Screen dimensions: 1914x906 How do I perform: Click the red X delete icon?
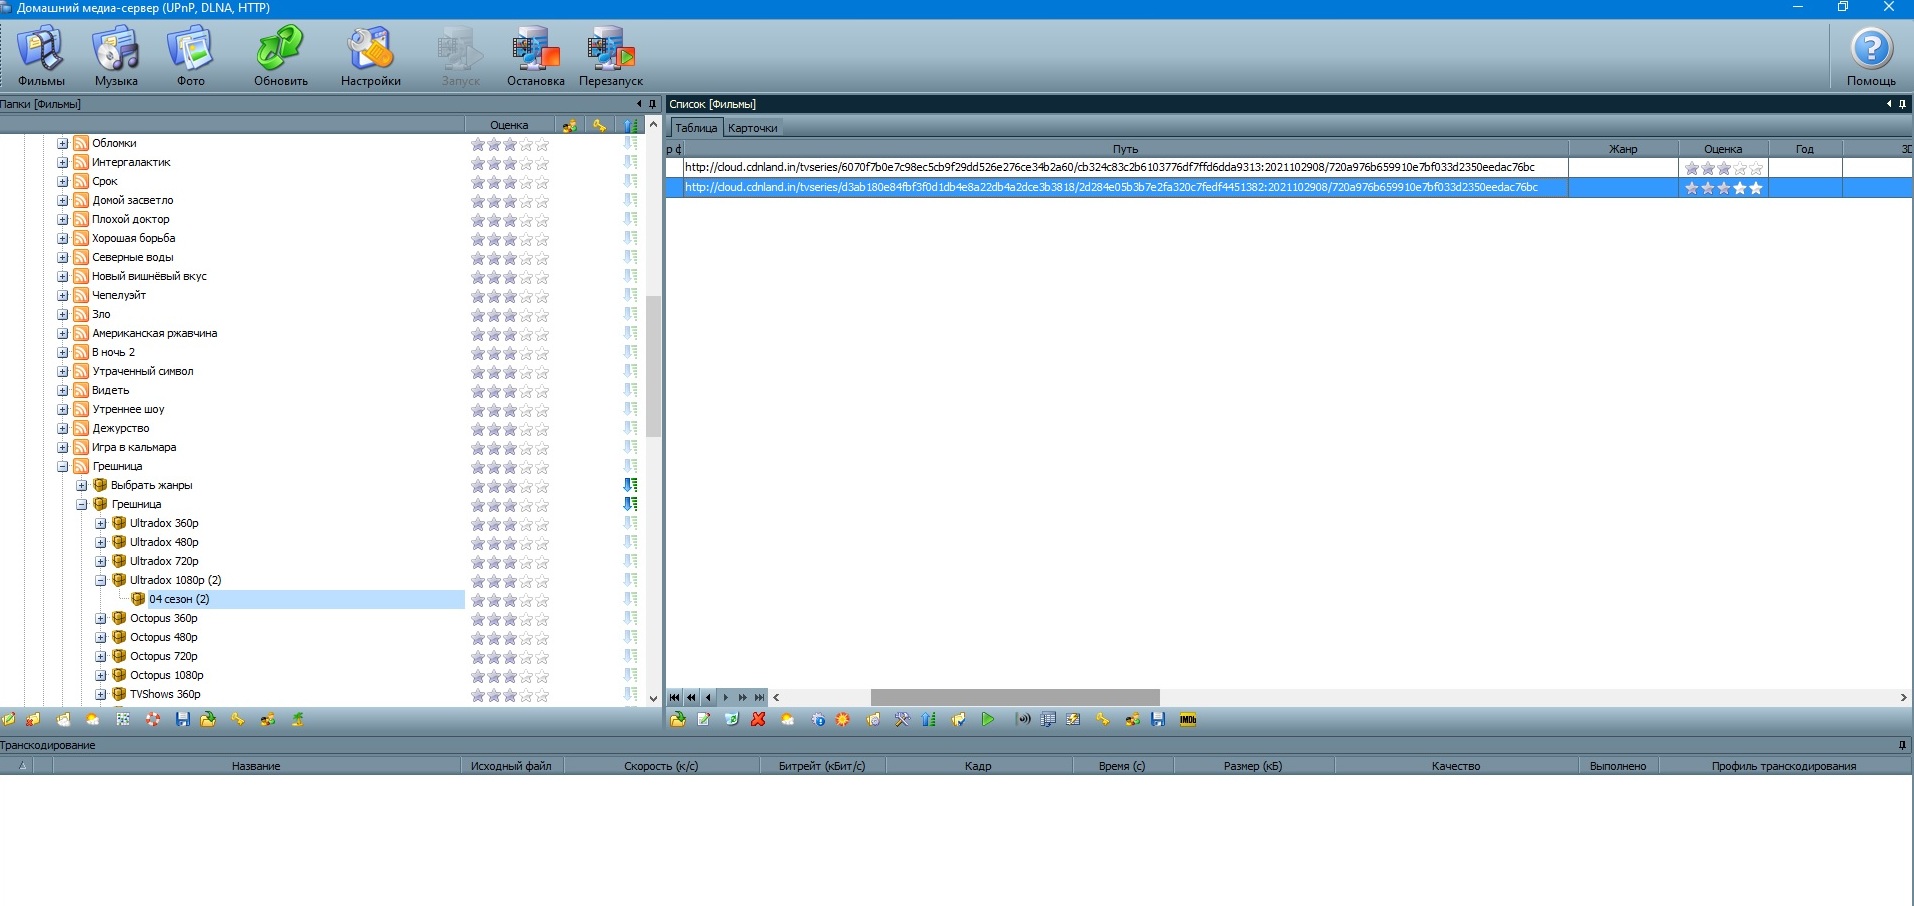pos(758,720)
